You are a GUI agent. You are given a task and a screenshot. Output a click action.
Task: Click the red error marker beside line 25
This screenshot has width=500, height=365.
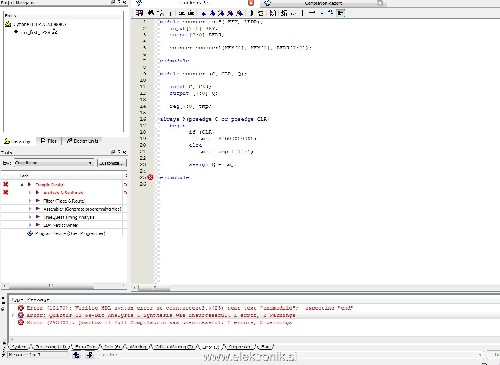pos(150,177)
